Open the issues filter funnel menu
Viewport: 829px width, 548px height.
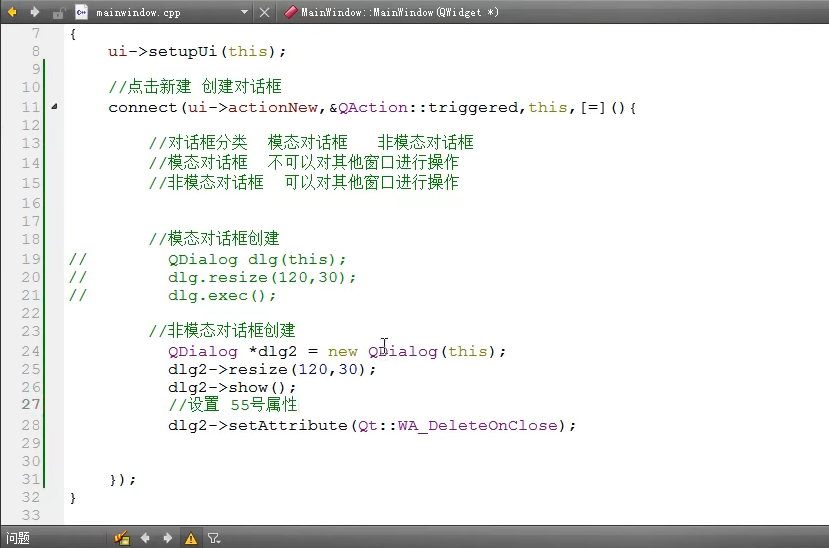[x=214, y=538]
